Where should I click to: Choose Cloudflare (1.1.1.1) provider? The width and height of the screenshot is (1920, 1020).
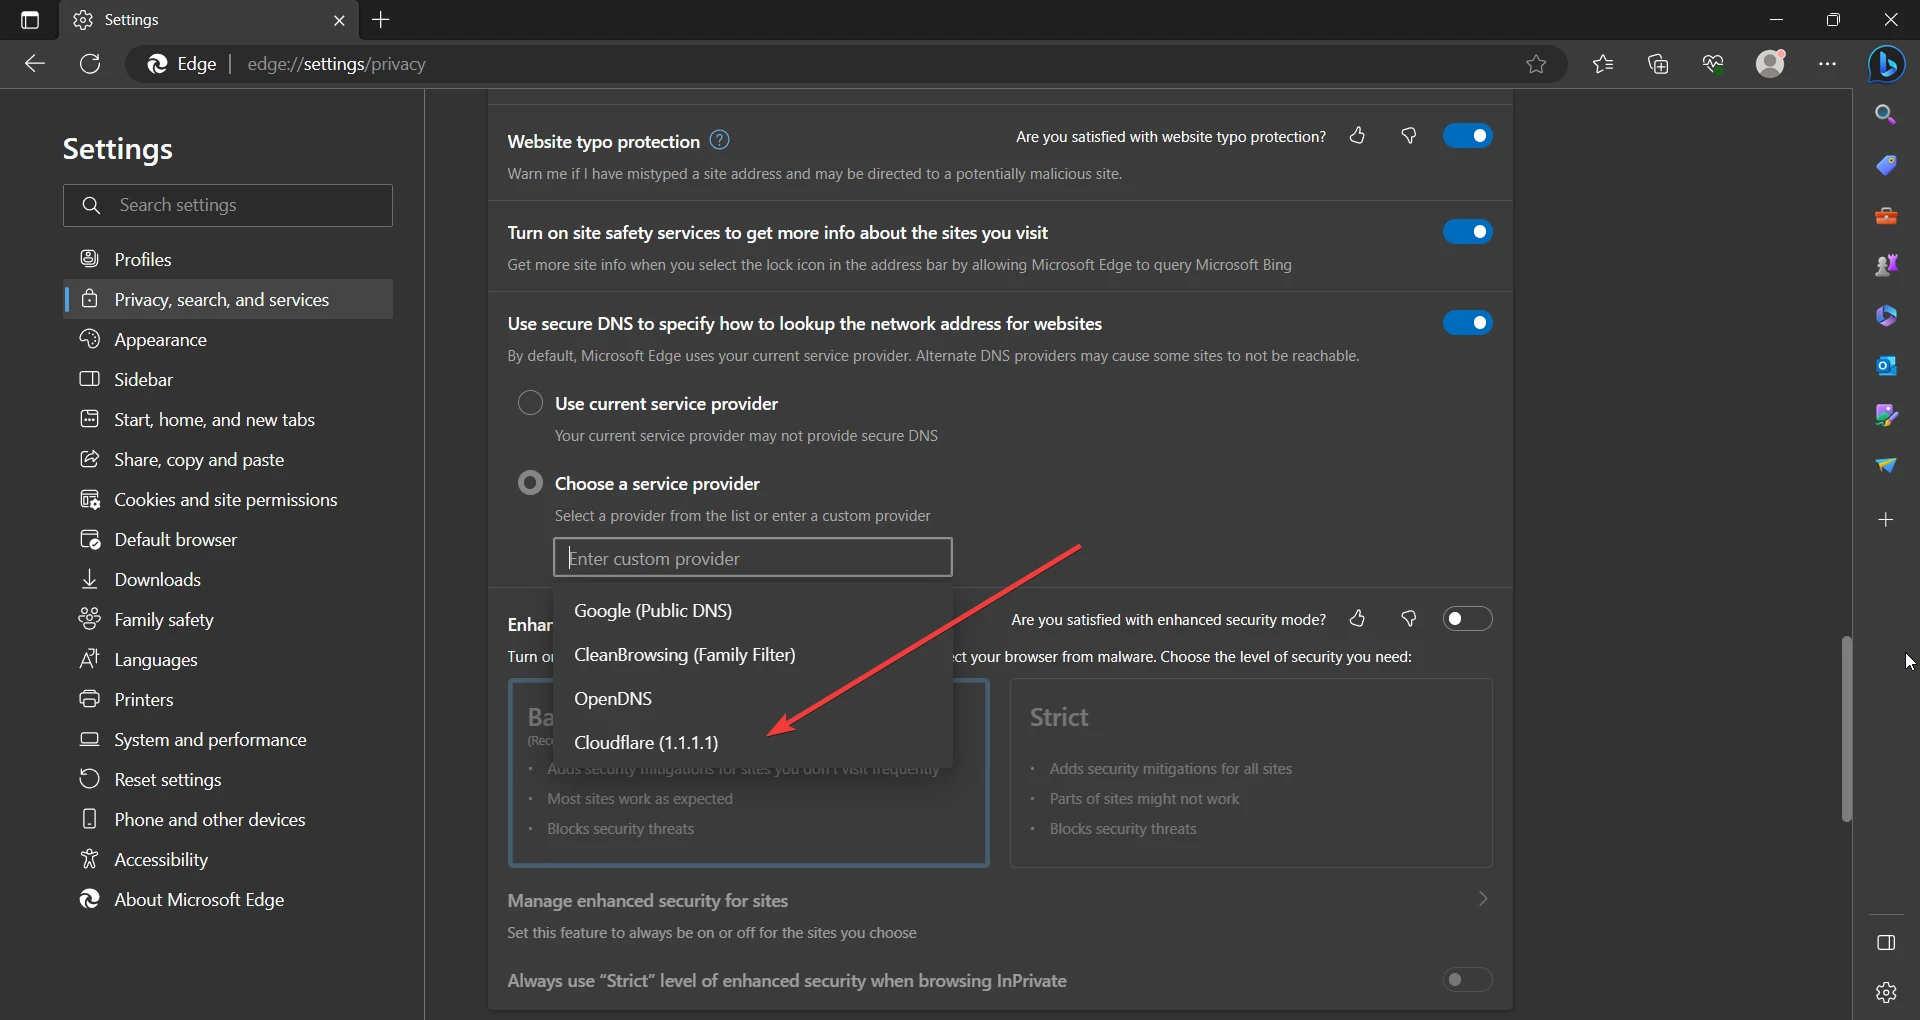pos(753,743)
